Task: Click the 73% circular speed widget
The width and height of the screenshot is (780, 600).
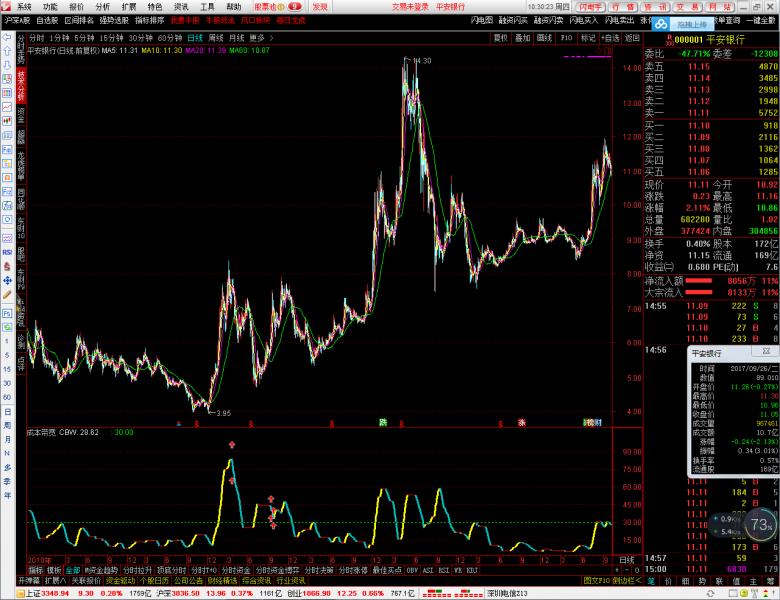Action: pos(761,524)
